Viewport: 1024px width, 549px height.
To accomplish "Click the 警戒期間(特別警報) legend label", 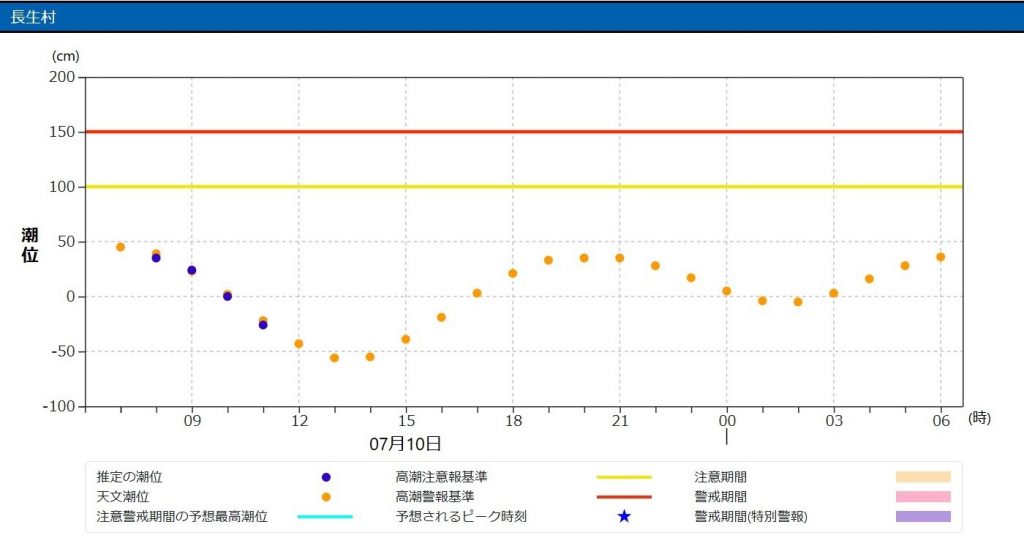I will [x=751, y=516].
